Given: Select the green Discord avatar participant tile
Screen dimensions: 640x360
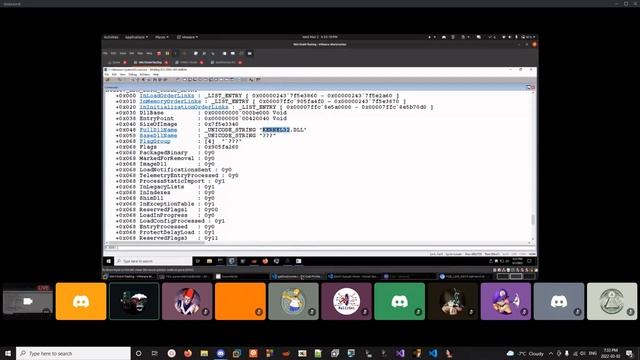Looking at the screenshot, I should pos(399,301).
